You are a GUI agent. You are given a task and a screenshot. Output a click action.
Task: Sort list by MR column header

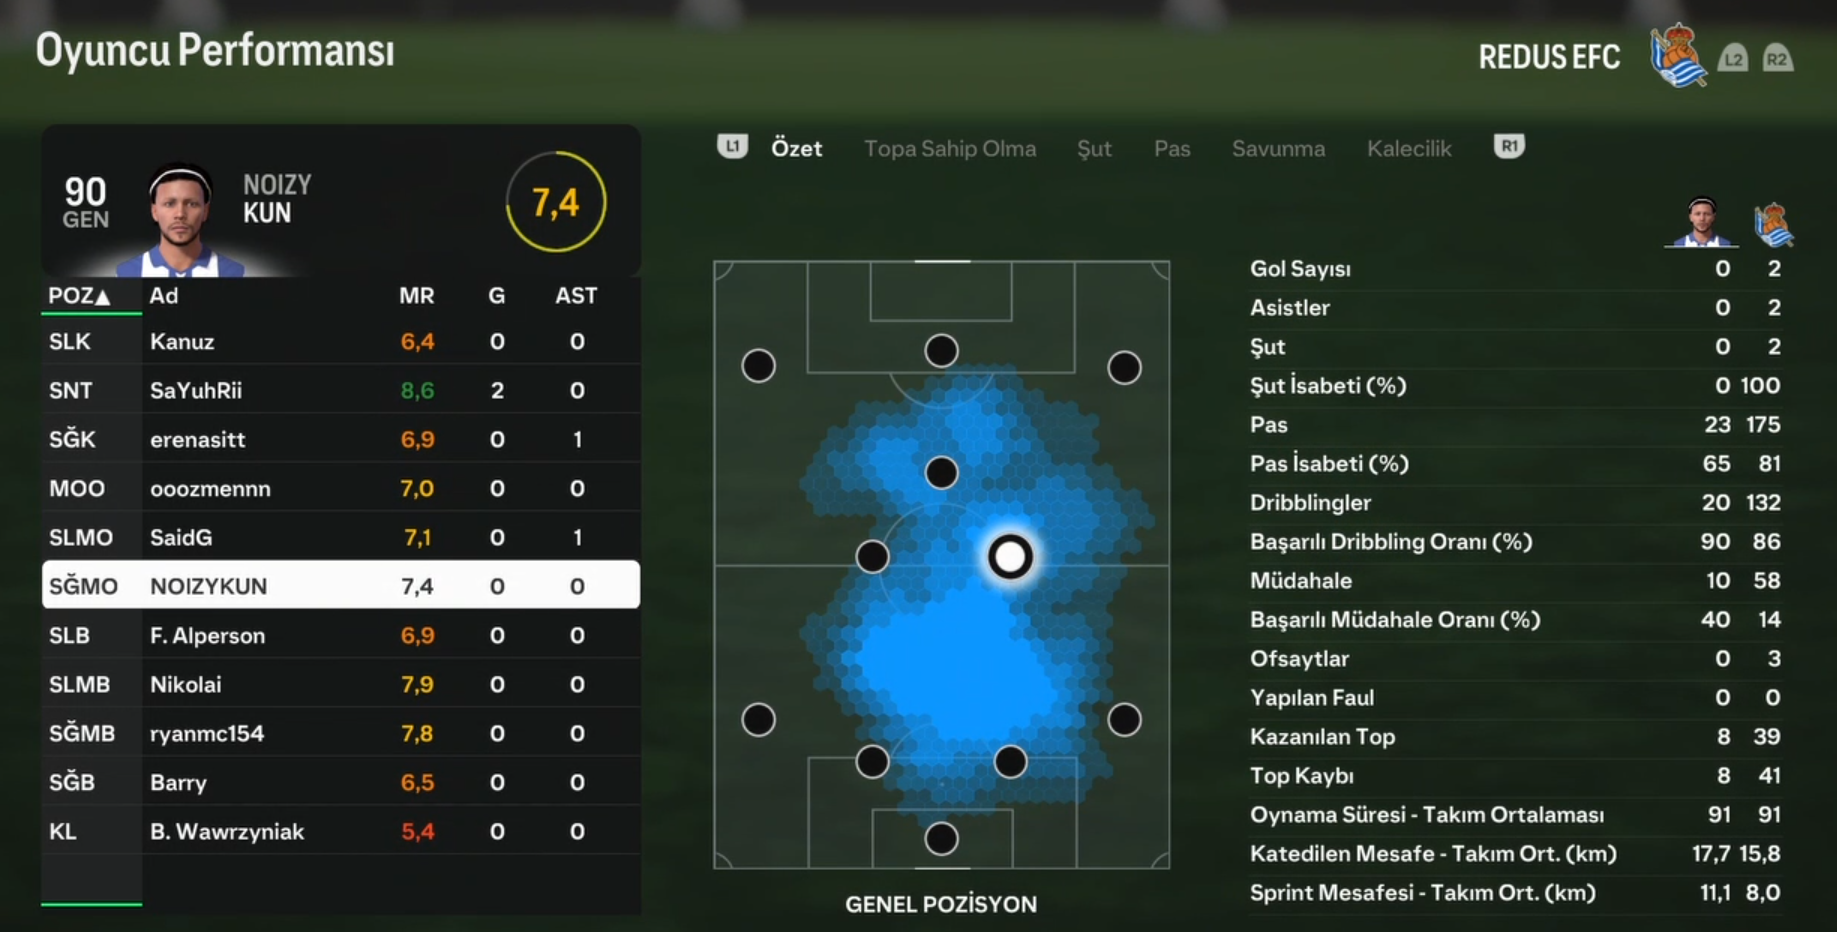click(x=417, y=296)
